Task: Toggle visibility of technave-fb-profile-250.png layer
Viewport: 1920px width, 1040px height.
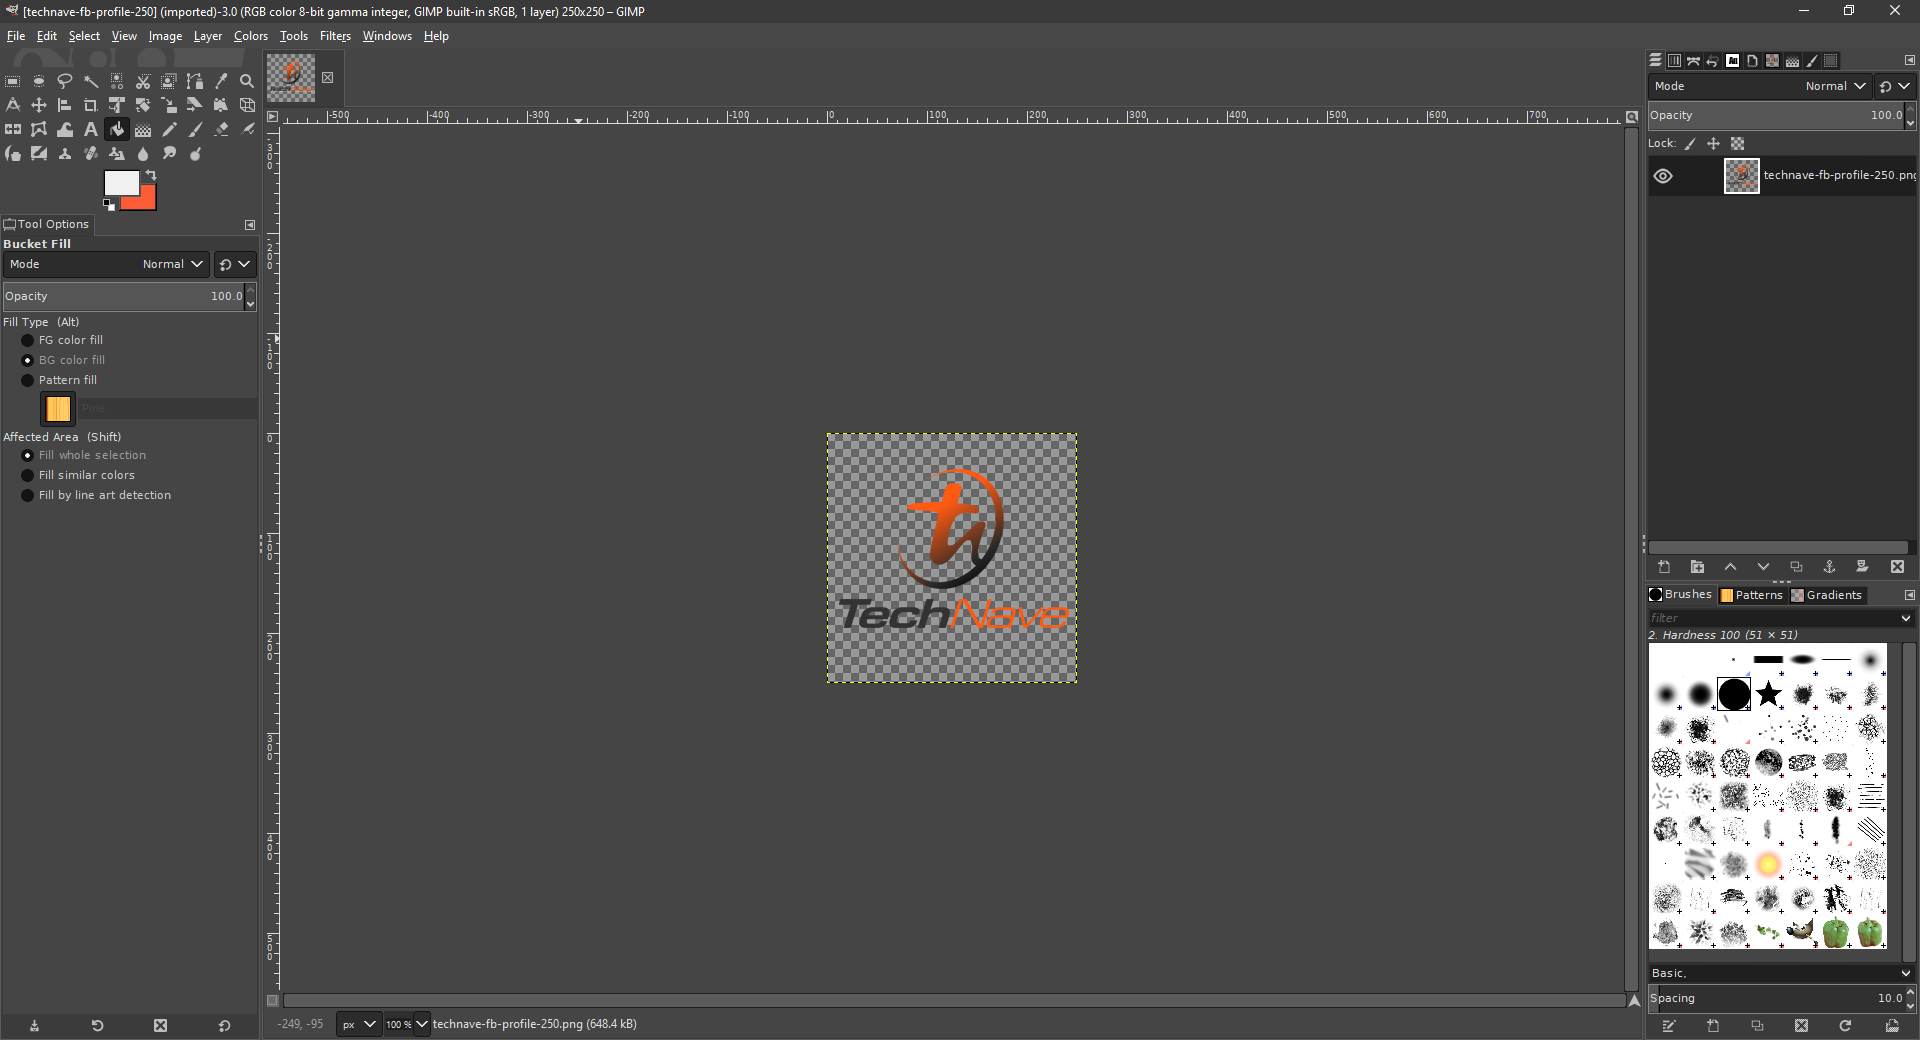Action: (1663, 176)
